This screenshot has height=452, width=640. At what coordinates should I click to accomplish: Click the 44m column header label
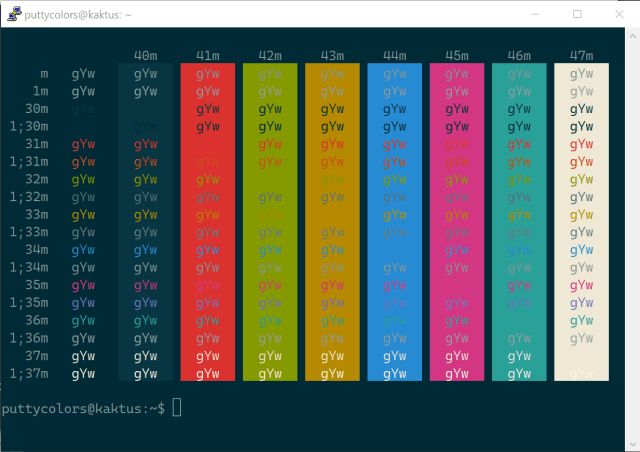tap(394, 55)
